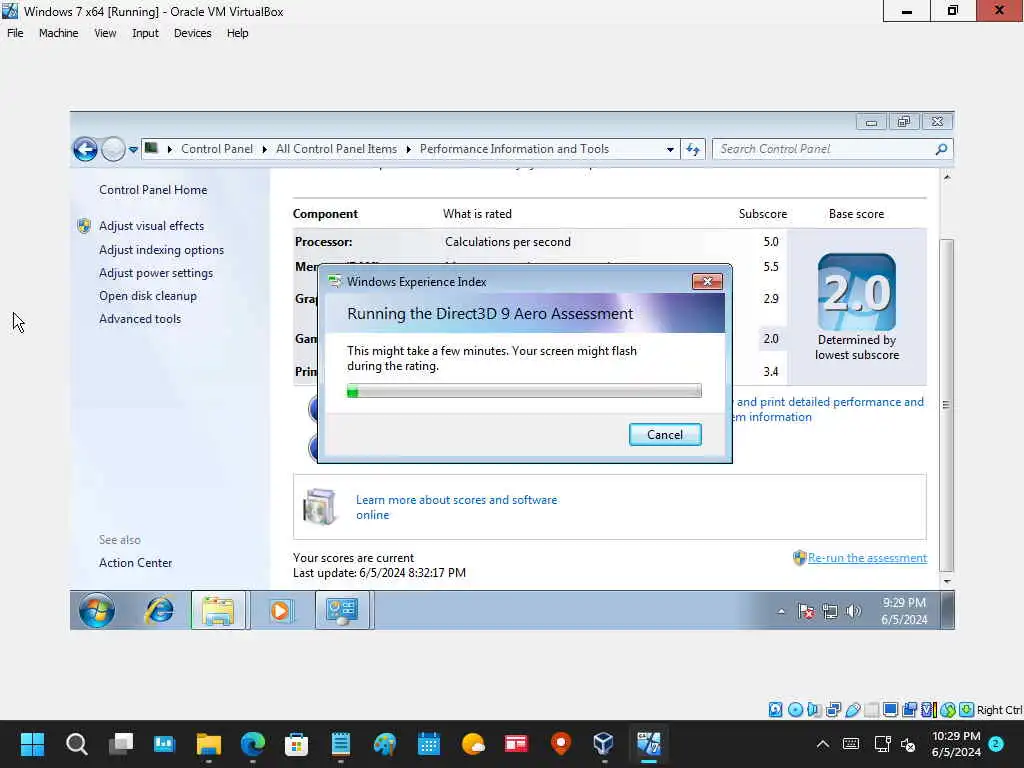Open the VirtualBox Machine menu
Viewport: 1024px width, 768px height.
tap(58, 33)
